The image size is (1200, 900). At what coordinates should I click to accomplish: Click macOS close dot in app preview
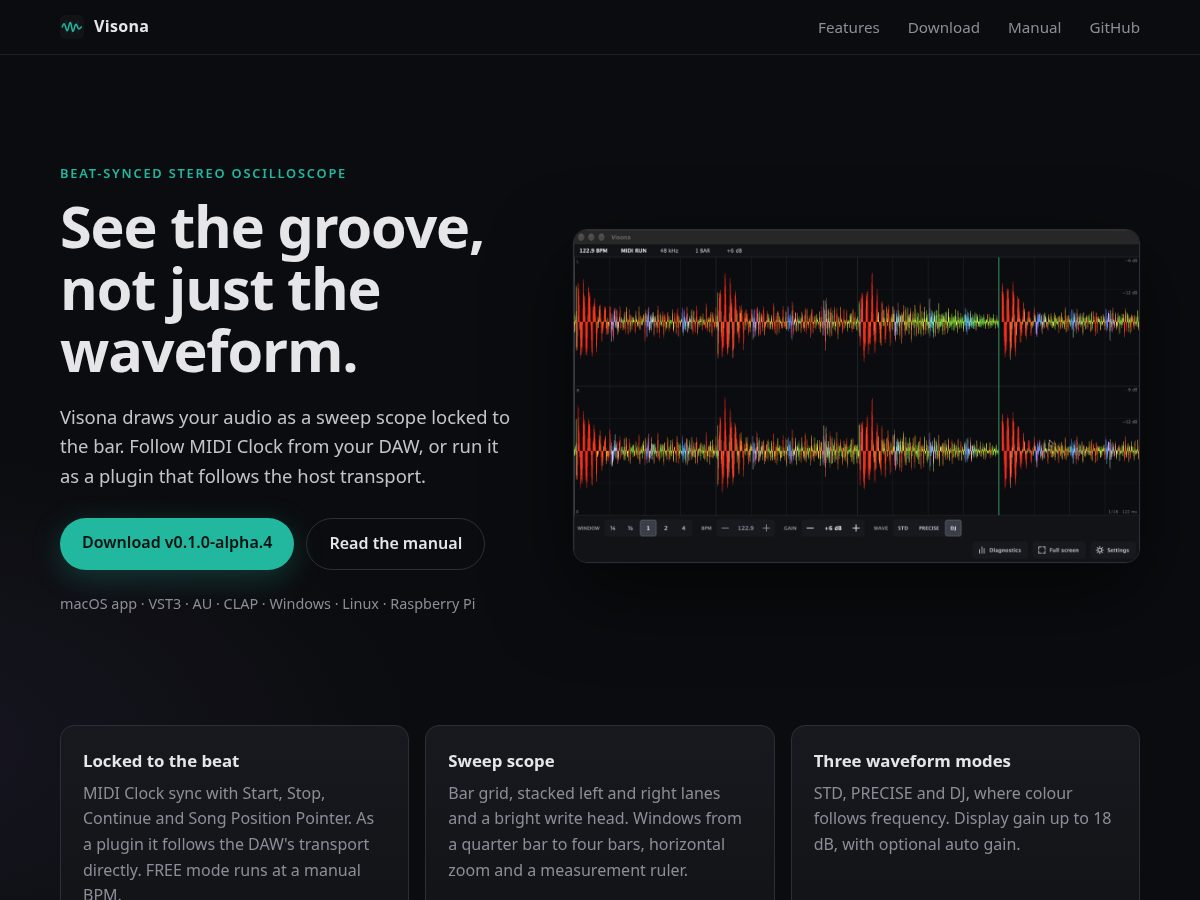[x=581, y=237]
